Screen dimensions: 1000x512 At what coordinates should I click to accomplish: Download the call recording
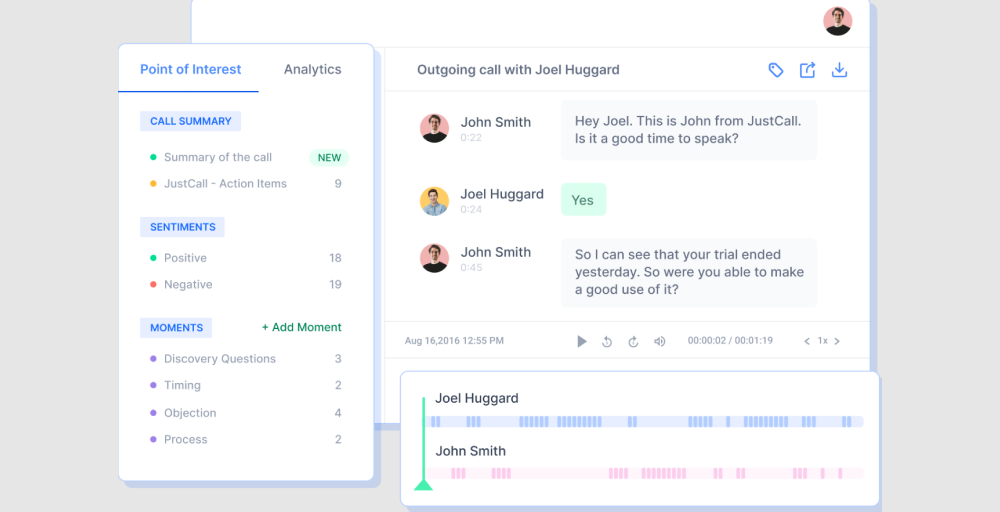coord(839,70)
